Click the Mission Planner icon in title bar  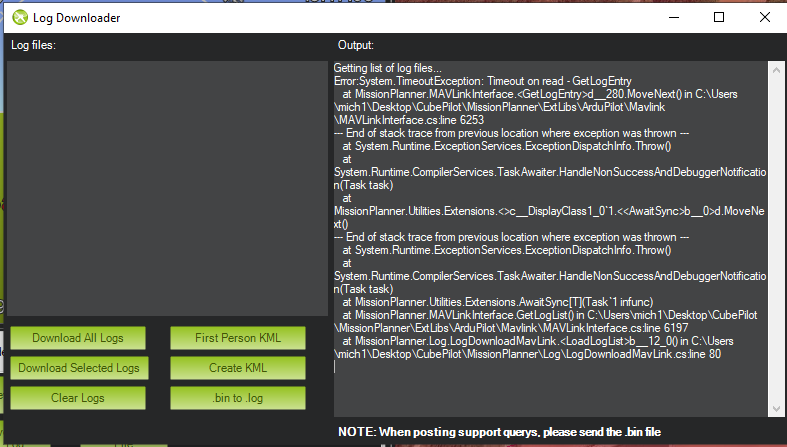(x=19, y=17)
